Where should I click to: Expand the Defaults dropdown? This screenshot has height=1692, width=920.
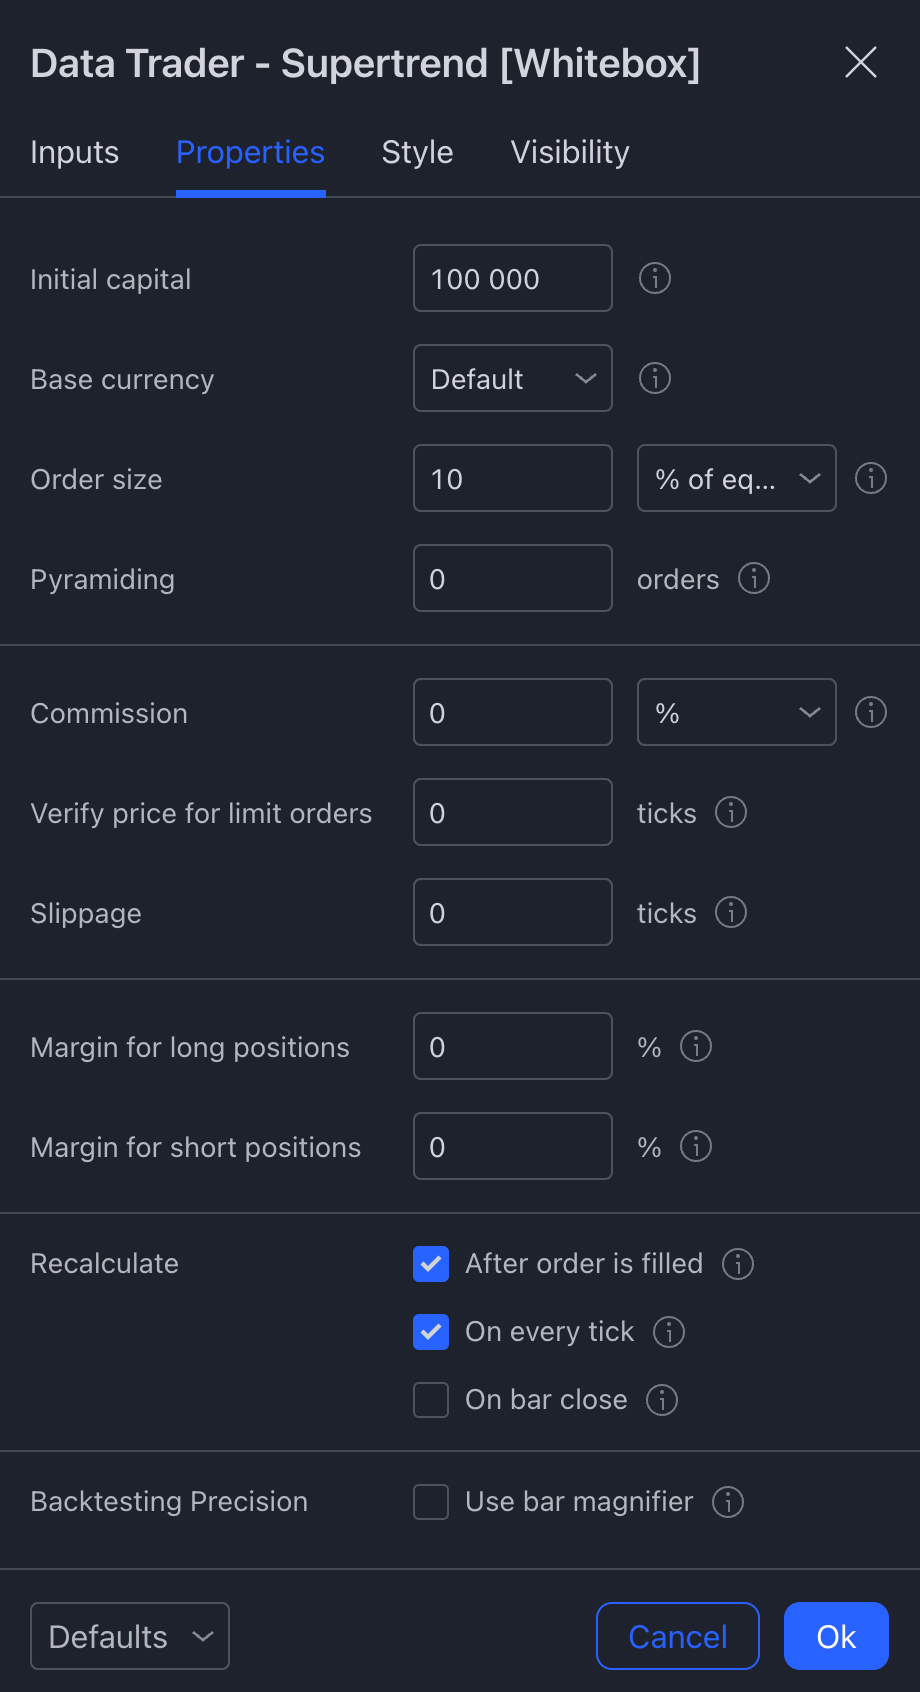[130, 1636]
